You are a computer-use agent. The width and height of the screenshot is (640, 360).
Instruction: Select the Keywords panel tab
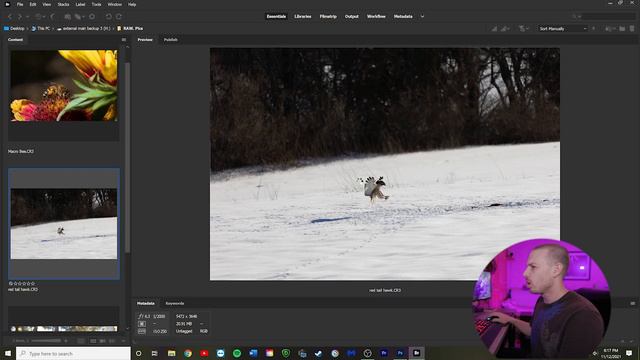click(x=175, y=303)
